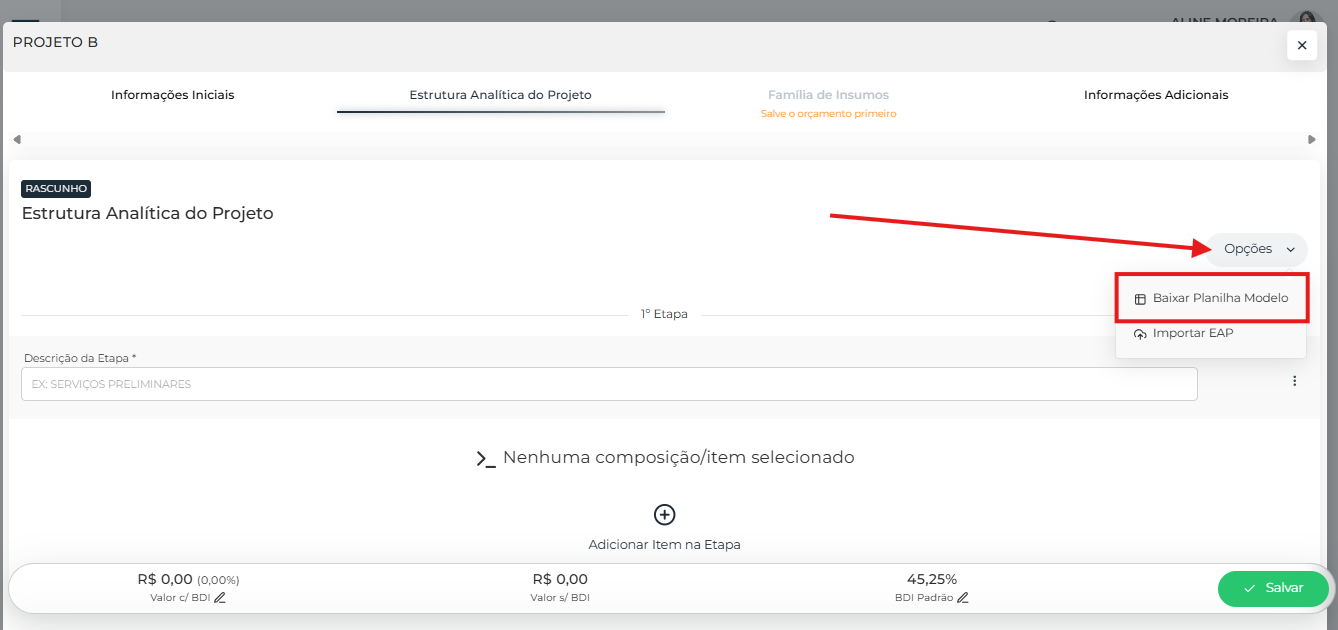Viewport: 1338px width, 630px height.
Task: Click the spreadsheet icon in Baixar Planilha Modelo
Action: point(1140,299)
